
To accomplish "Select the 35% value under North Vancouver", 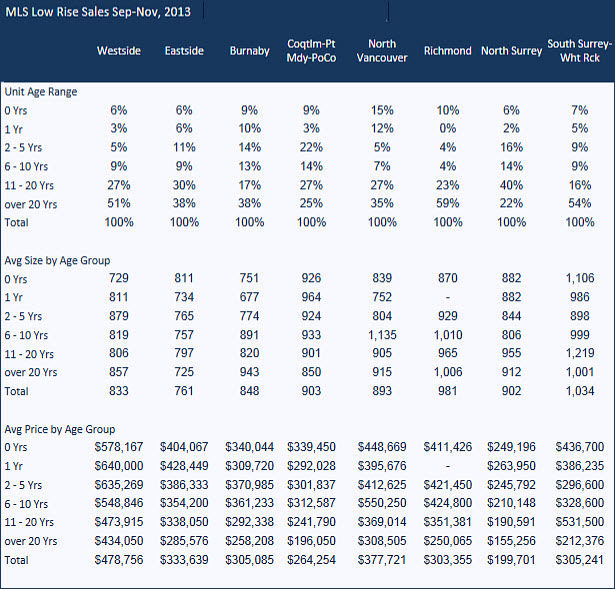I will click(382, 204).
